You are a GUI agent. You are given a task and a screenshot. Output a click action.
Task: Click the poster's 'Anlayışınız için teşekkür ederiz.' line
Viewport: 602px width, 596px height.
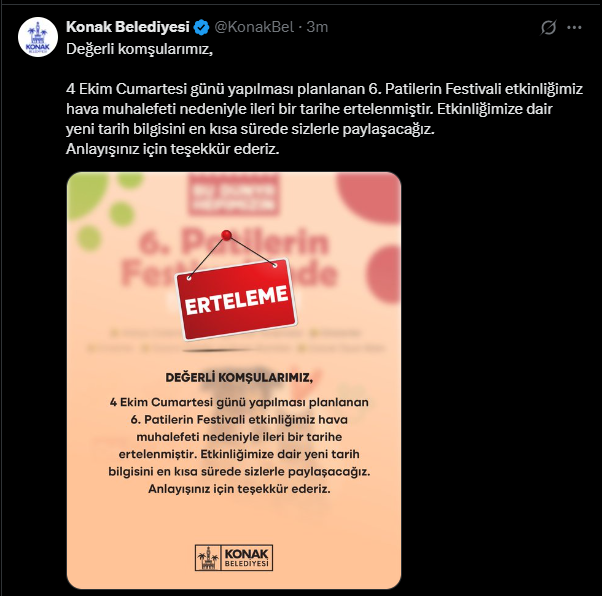[x=239, y=489]
